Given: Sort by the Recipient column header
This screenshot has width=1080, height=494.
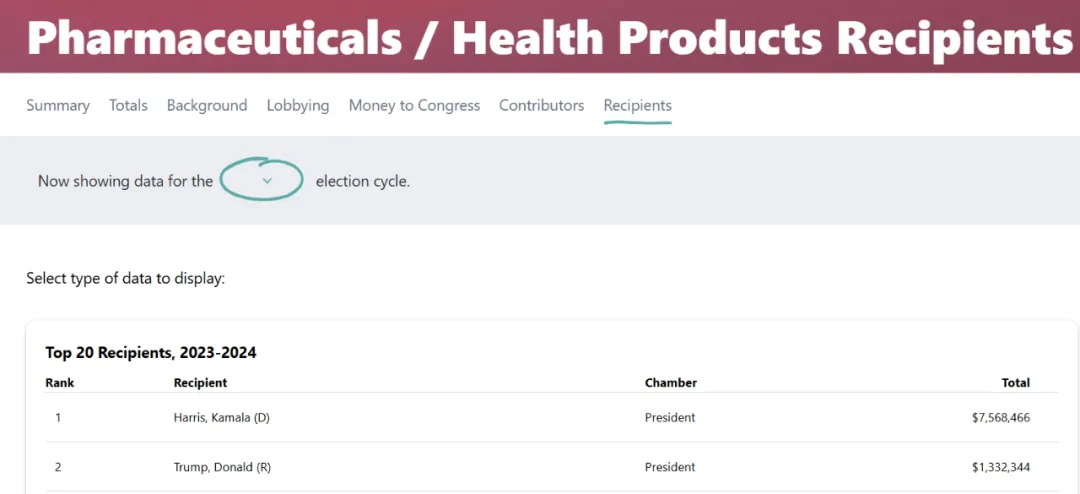Looking at the screenshot, I should click(200, 382).
